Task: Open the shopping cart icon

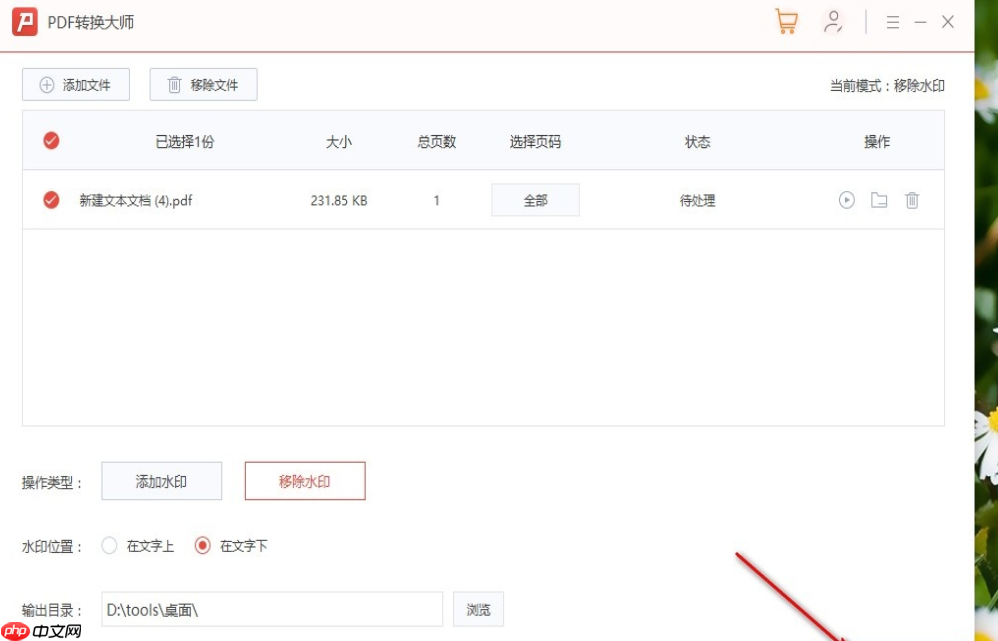Action: [787, 21]
